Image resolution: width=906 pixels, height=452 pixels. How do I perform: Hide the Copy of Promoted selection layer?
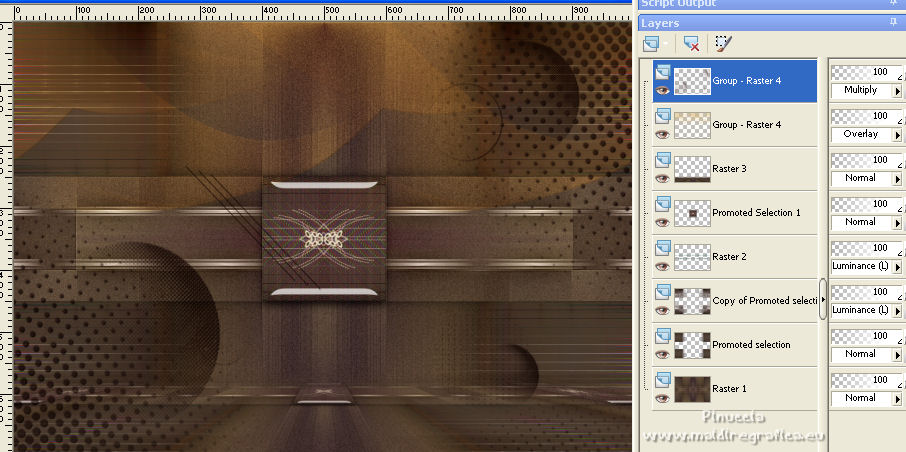(663, 310)
